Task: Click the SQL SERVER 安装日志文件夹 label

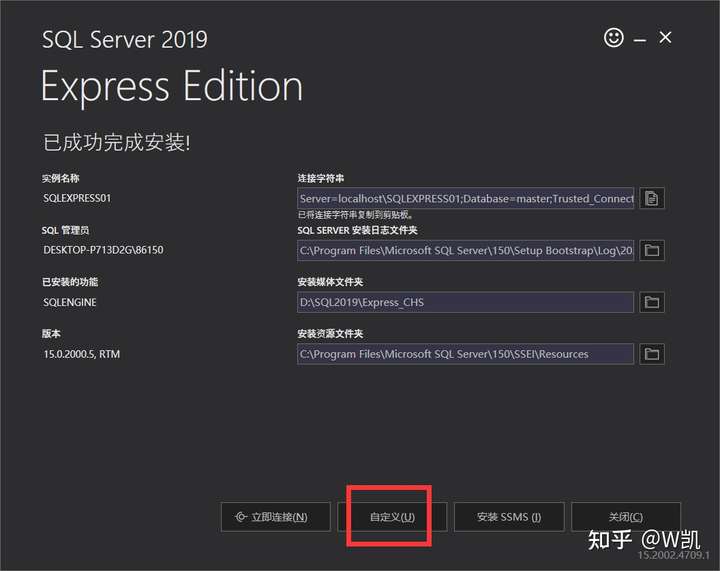Action: pyautogui.click(x=357, y=230)
